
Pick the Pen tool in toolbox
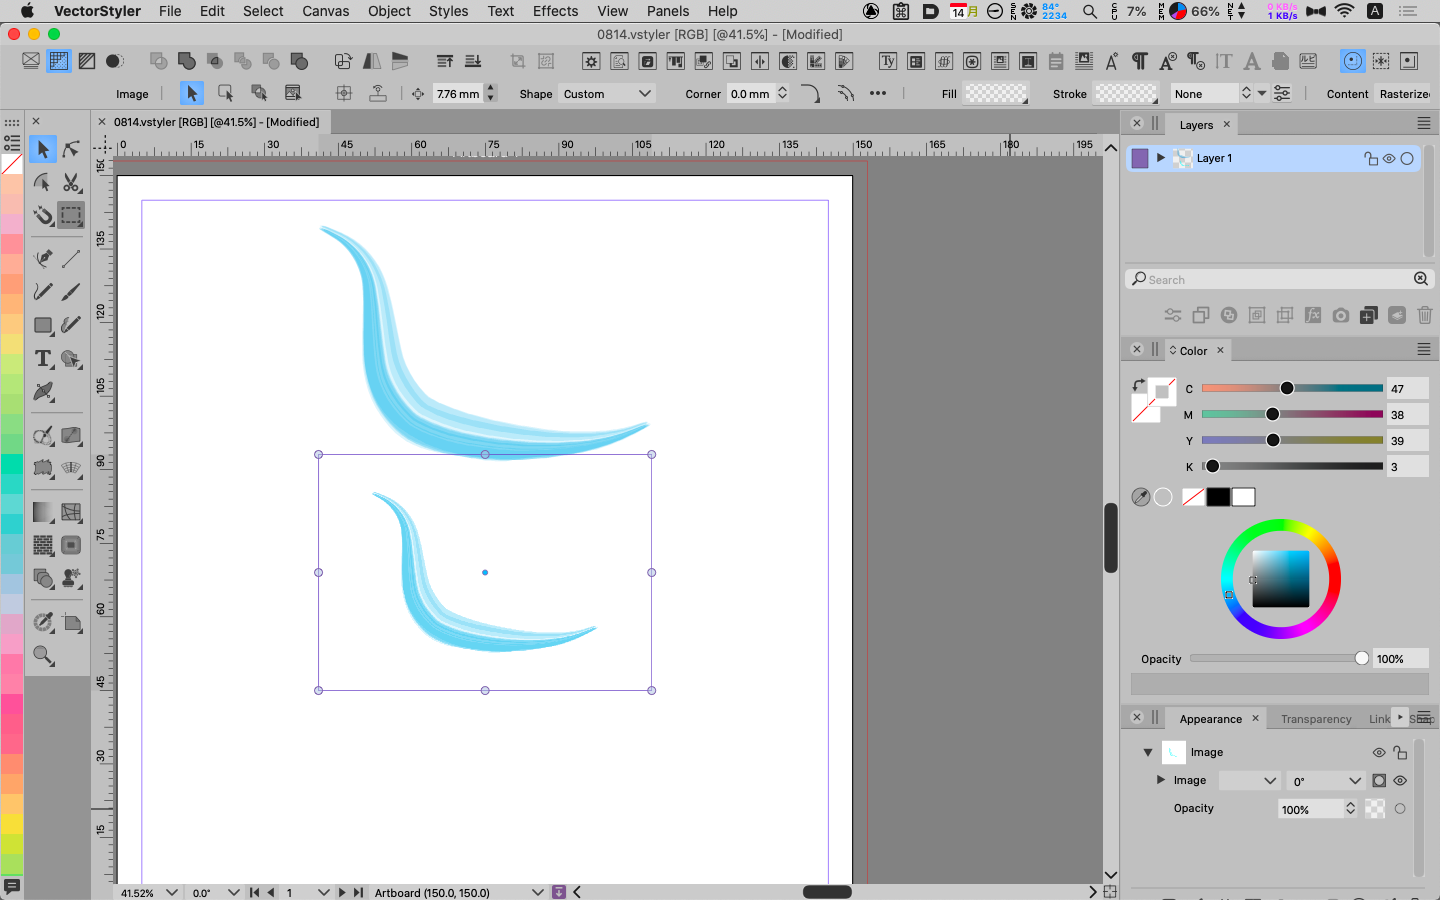click(x=43, y=258)
